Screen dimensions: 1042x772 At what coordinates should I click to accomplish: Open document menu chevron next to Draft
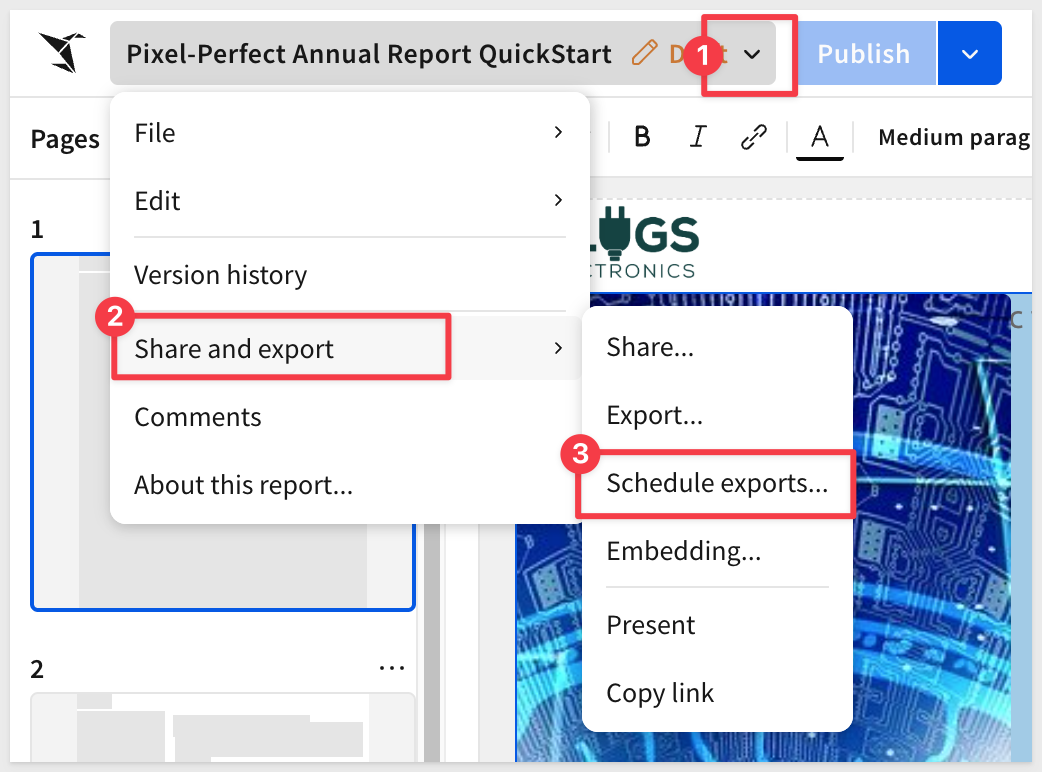tap(753, 54)
